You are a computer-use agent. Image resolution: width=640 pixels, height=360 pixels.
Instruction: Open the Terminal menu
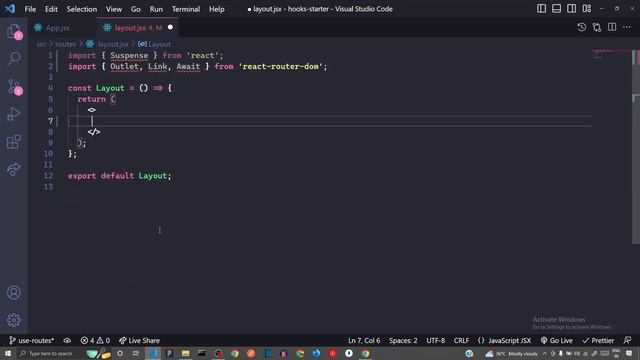(x=186, y=9)
